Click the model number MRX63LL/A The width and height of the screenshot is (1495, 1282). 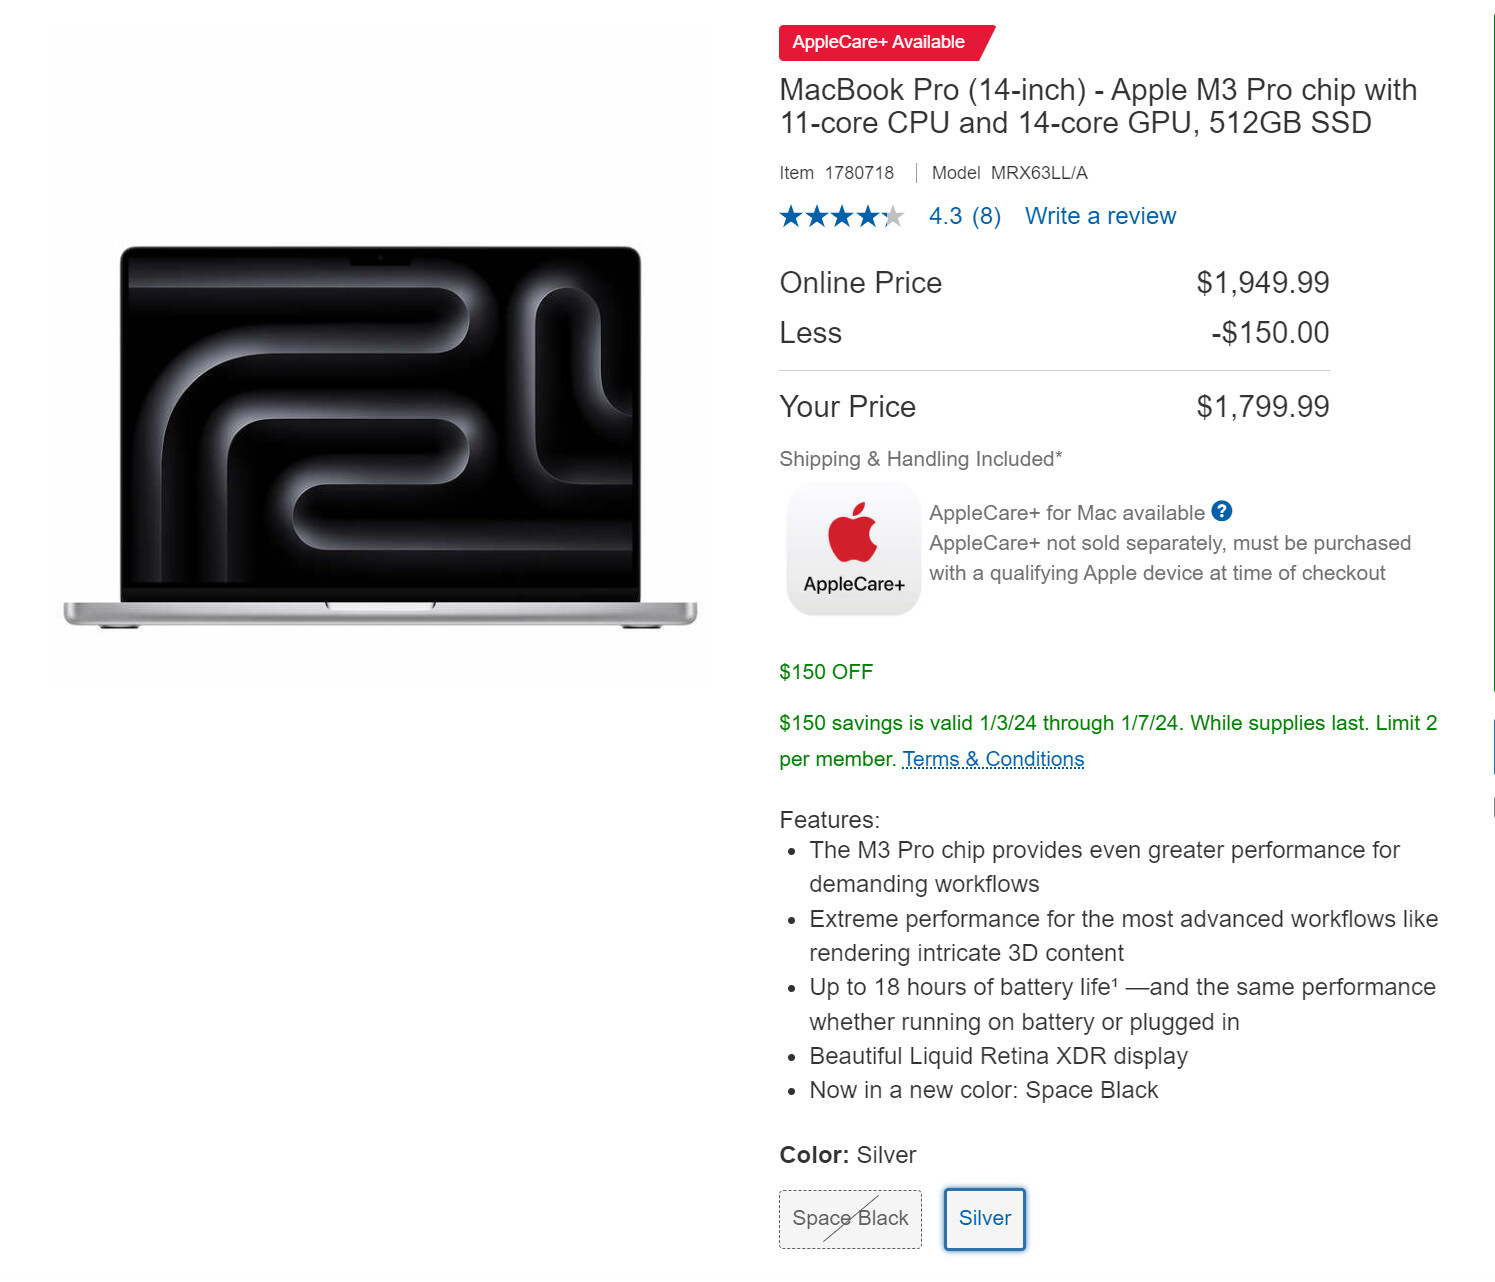coord(1039,173)
